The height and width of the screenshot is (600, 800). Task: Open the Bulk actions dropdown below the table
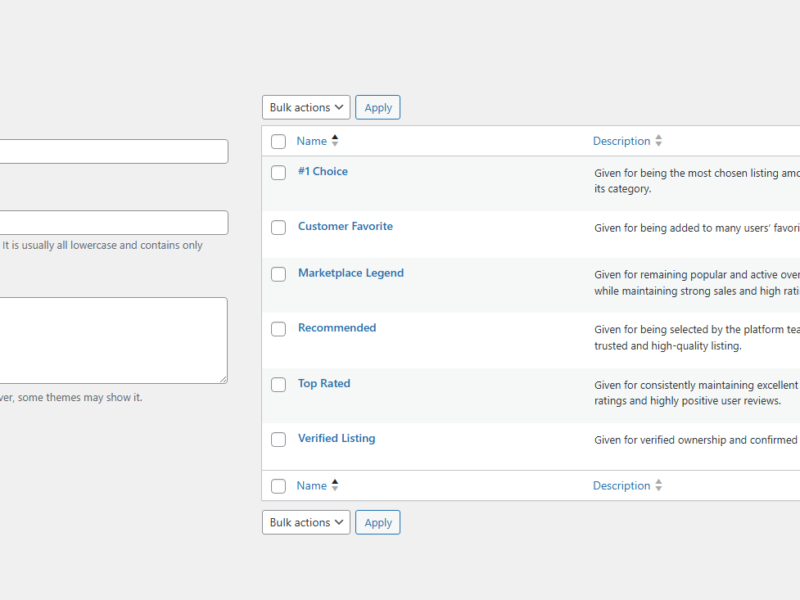[306, 522]
